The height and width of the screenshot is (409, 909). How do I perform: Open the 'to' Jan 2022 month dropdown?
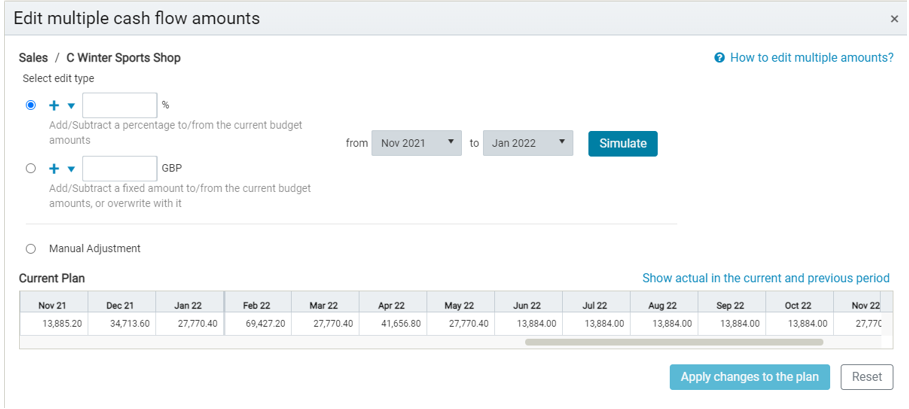[x=528, y=143]
